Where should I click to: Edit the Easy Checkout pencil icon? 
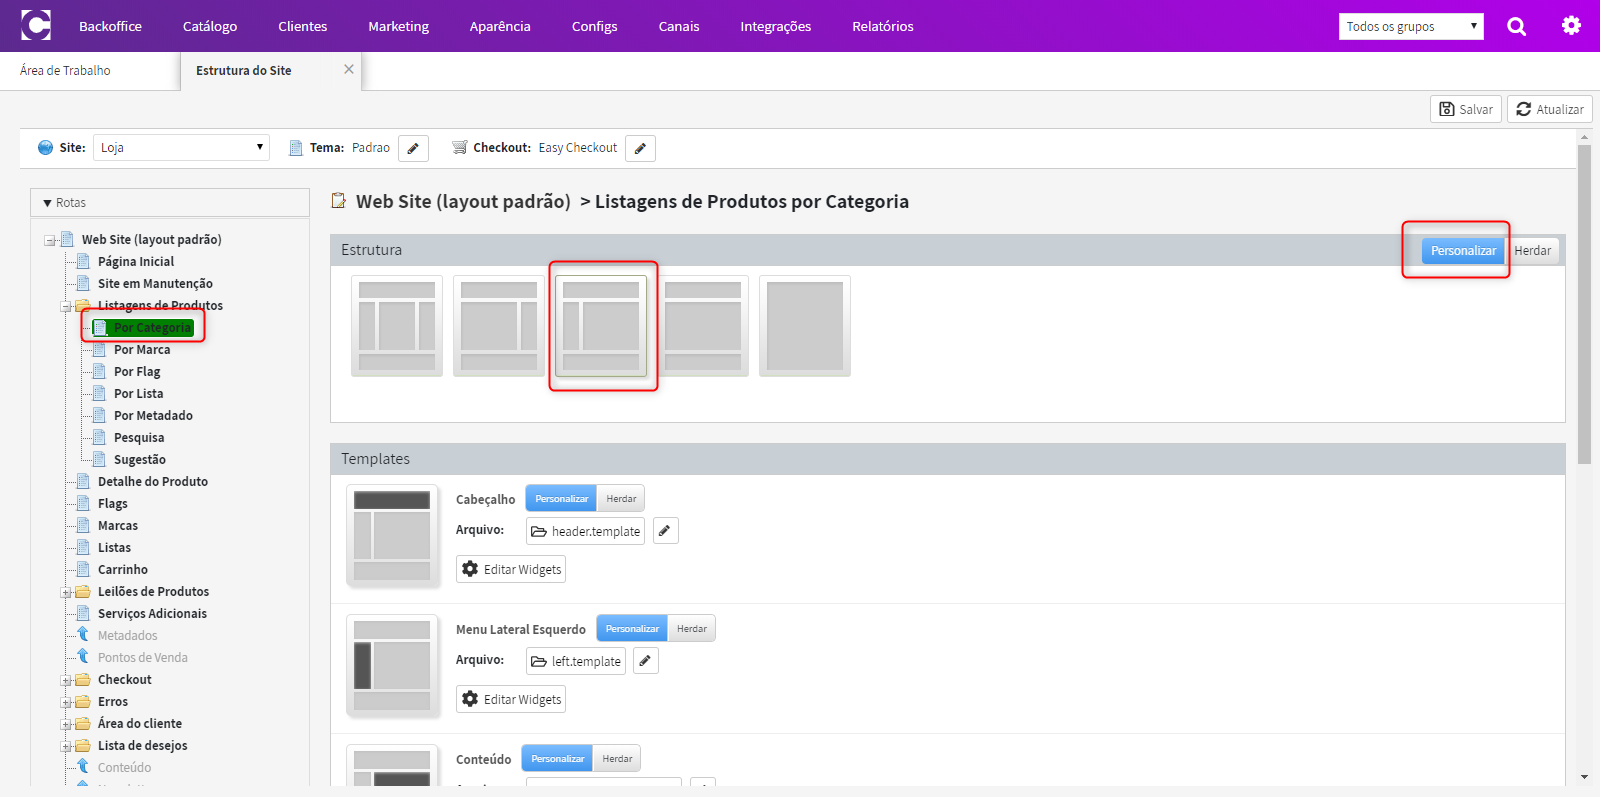coord(640,148)
